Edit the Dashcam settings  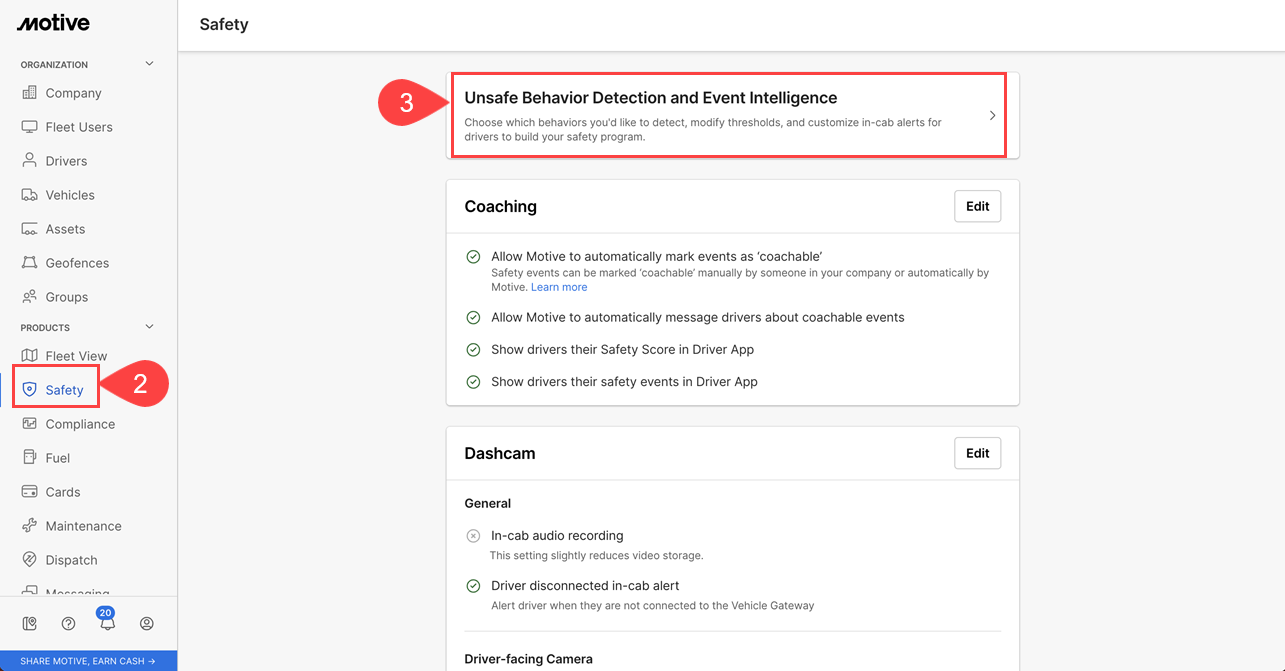[978, 453]
